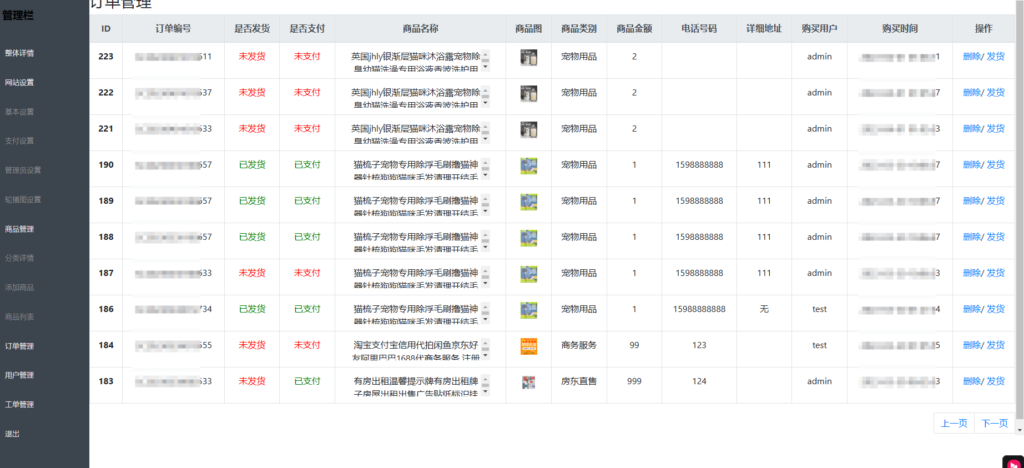
Task: Ship order 183 via 发货 link
Action: pos(995,381)
